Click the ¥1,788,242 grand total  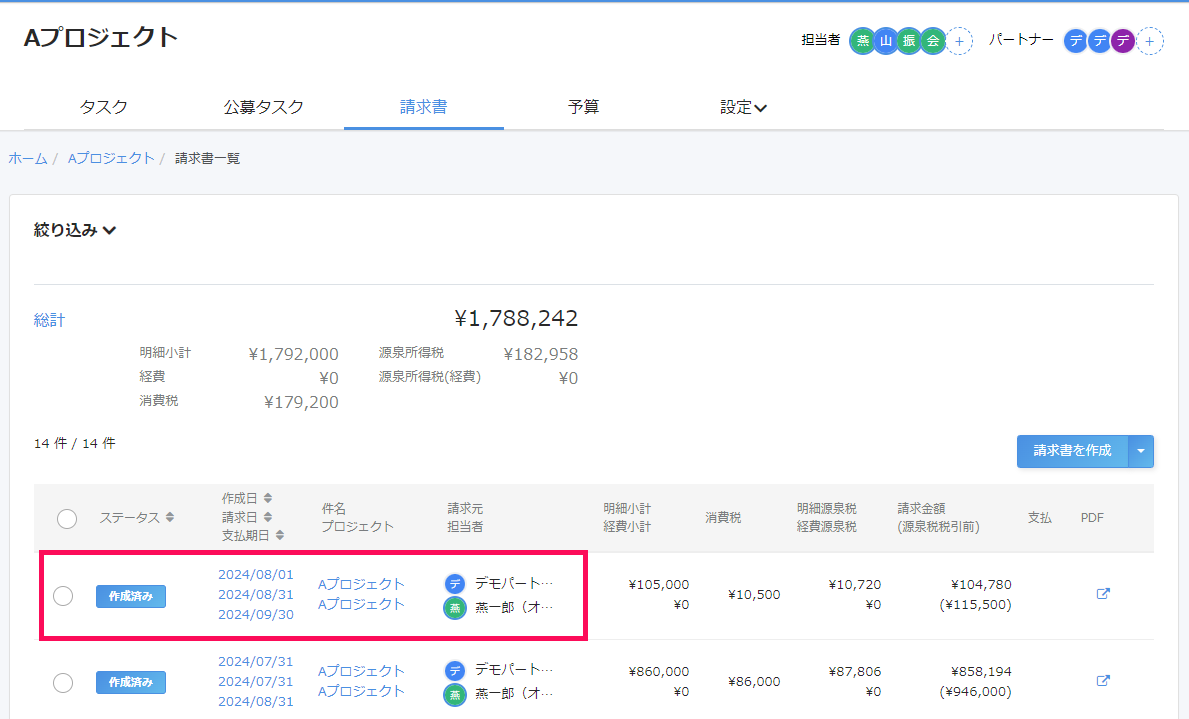(516, 319)
